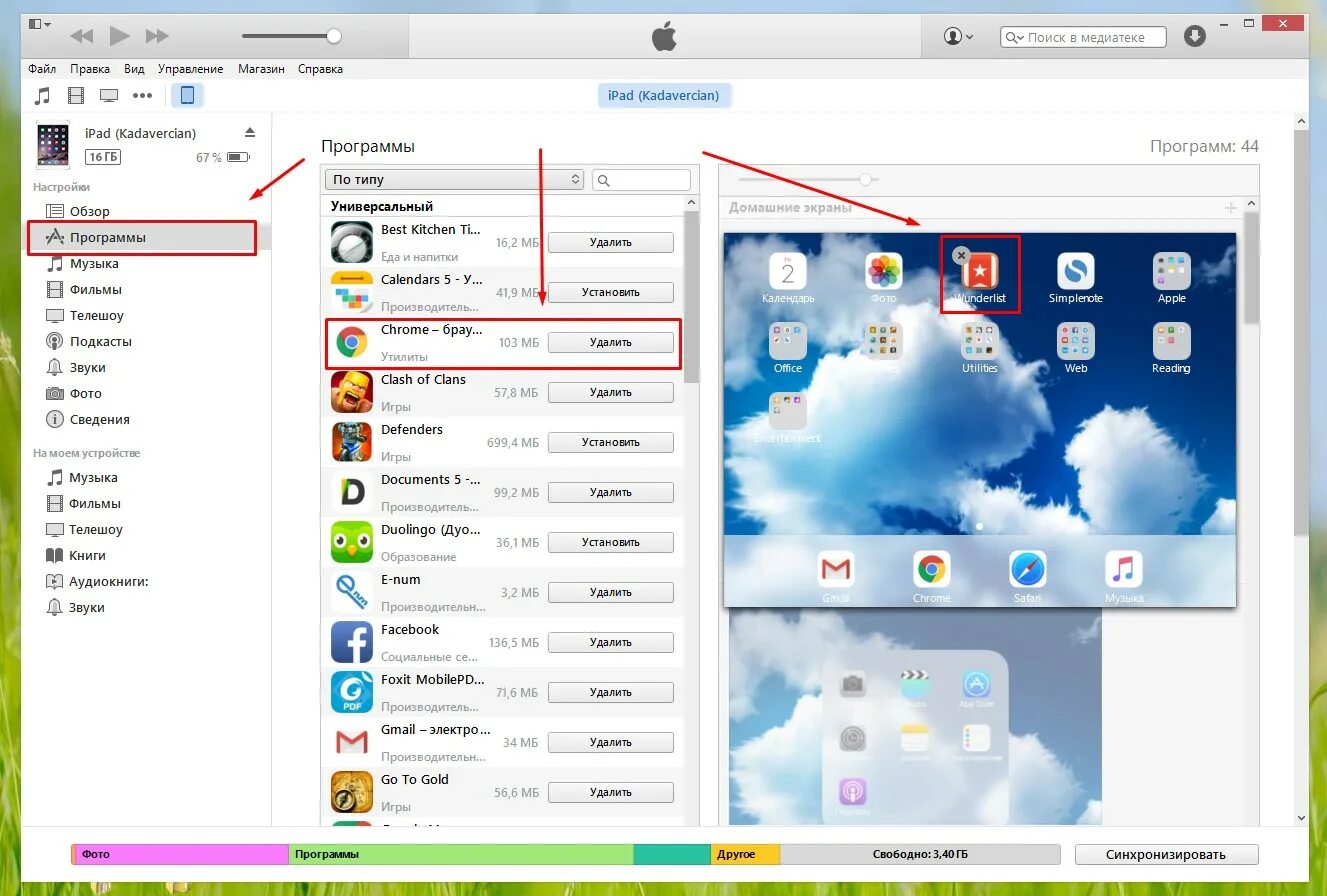Click the Documents 5 app icon
This screenshot has height=896, width=1327.
pos(351,492)
